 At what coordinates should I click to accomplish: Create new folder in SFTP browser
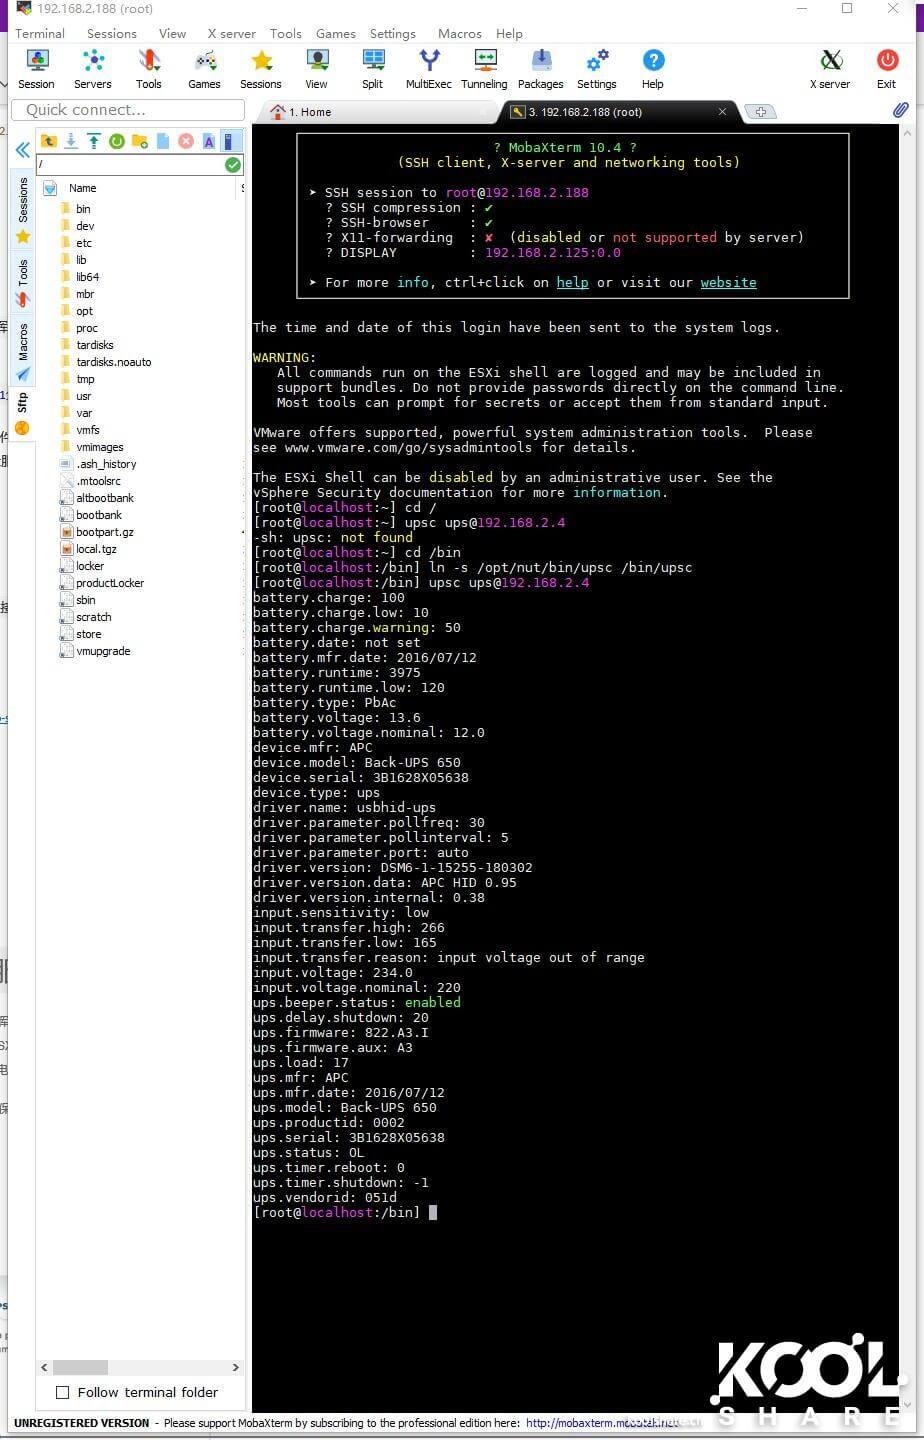pyautogui.click(x=140, y=141)
